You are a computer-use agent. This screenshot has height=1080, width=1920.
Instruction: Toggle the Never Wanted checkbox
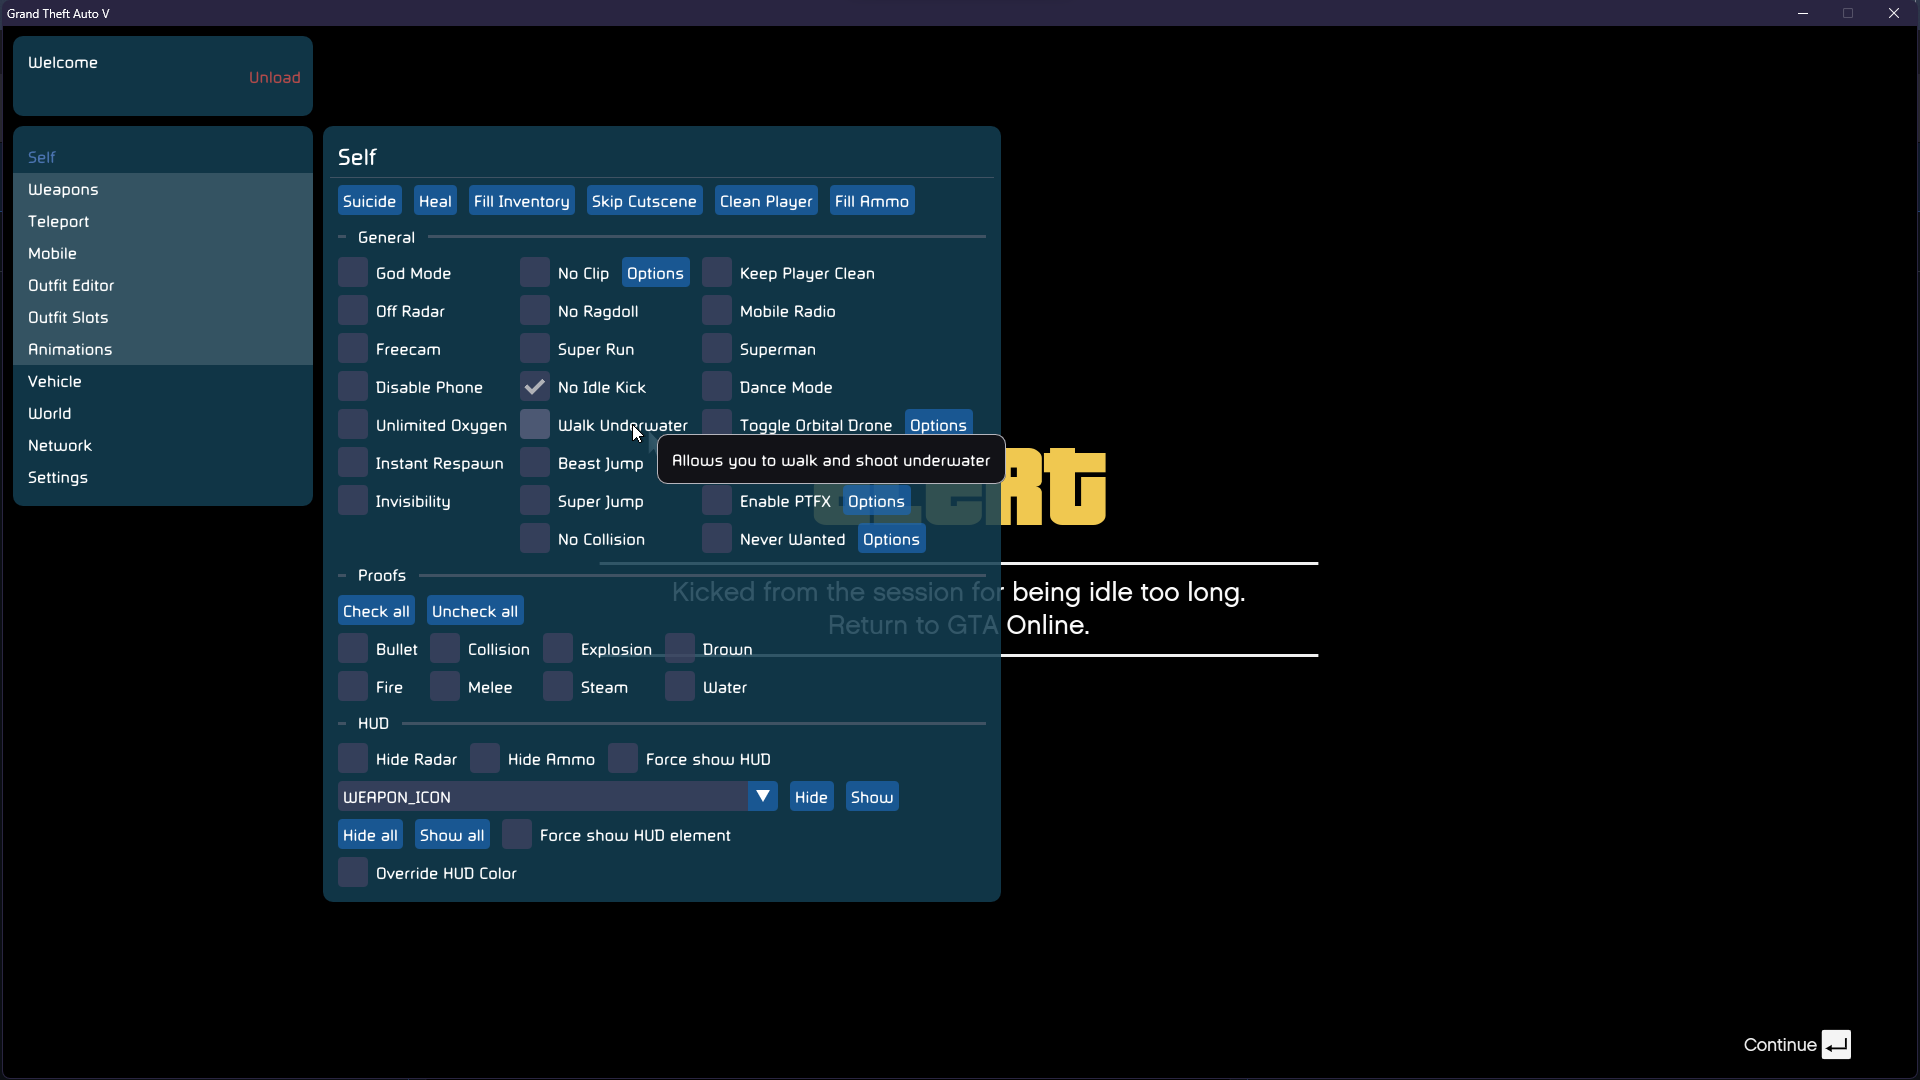717,539
